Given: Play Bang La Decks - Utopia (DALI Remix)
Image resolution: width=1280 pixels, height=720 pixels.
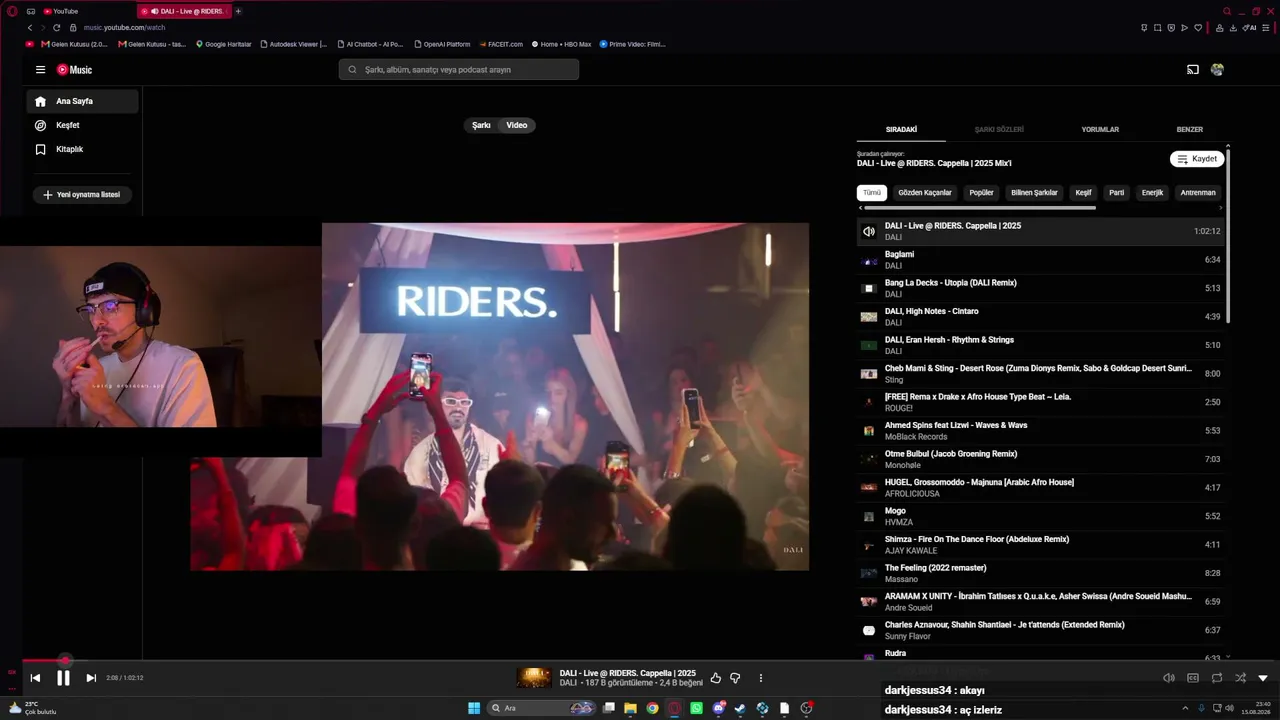Looking at the screenshot, I should click(x=1040, y=288).
